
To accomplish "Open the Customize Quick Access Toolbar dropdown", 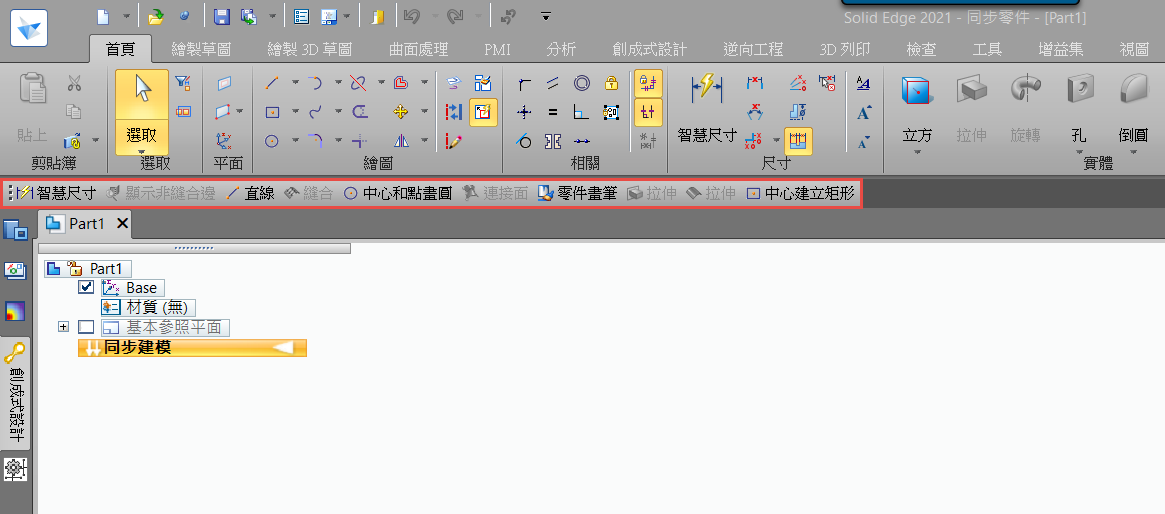I will point(546,16).
